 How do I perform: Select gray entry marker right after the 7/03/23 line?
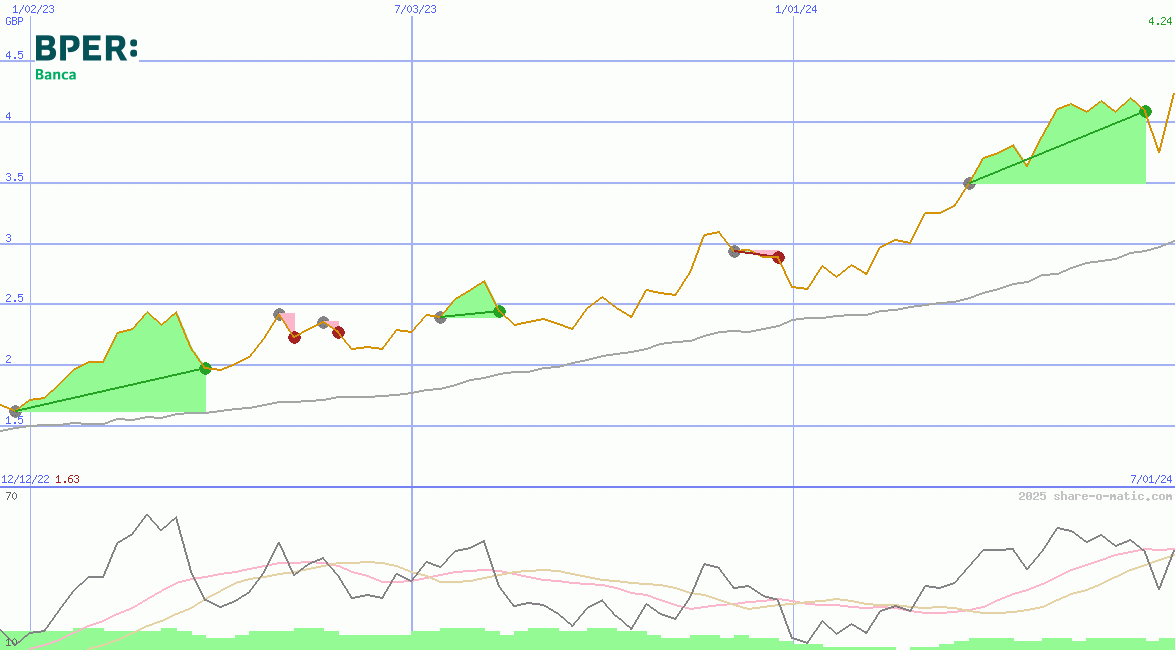click(x=440, y=317)
